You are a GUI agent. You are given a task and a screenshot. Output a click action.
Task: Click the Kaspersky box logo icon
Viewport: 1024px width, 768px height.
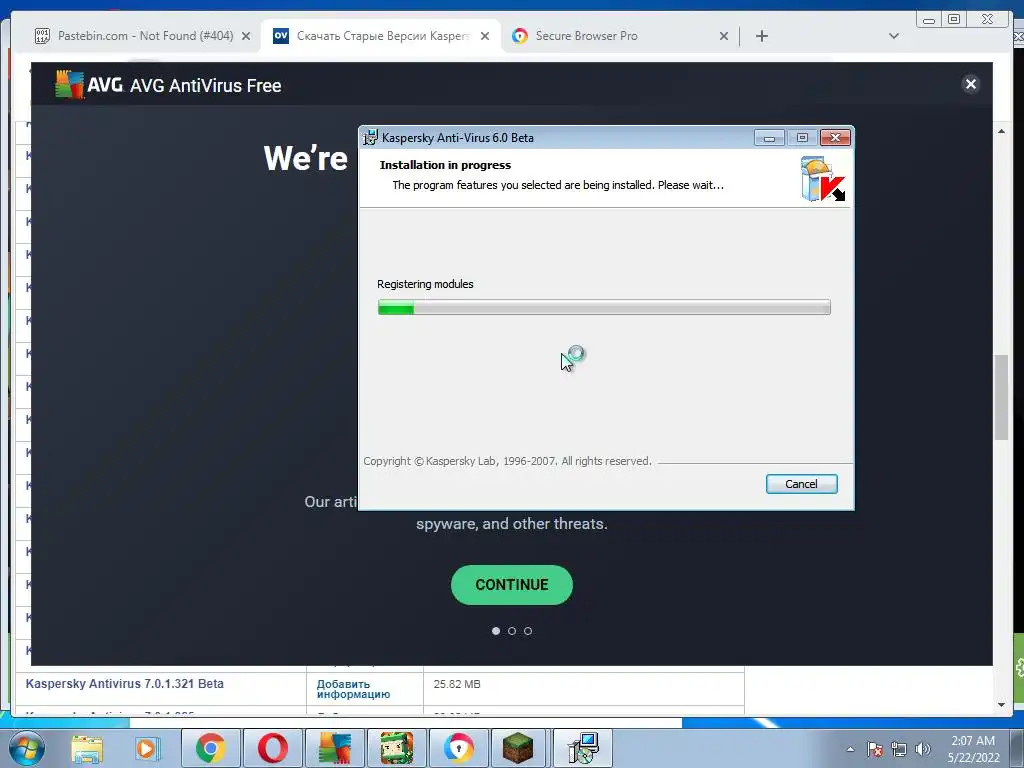[x=822, y=178]
